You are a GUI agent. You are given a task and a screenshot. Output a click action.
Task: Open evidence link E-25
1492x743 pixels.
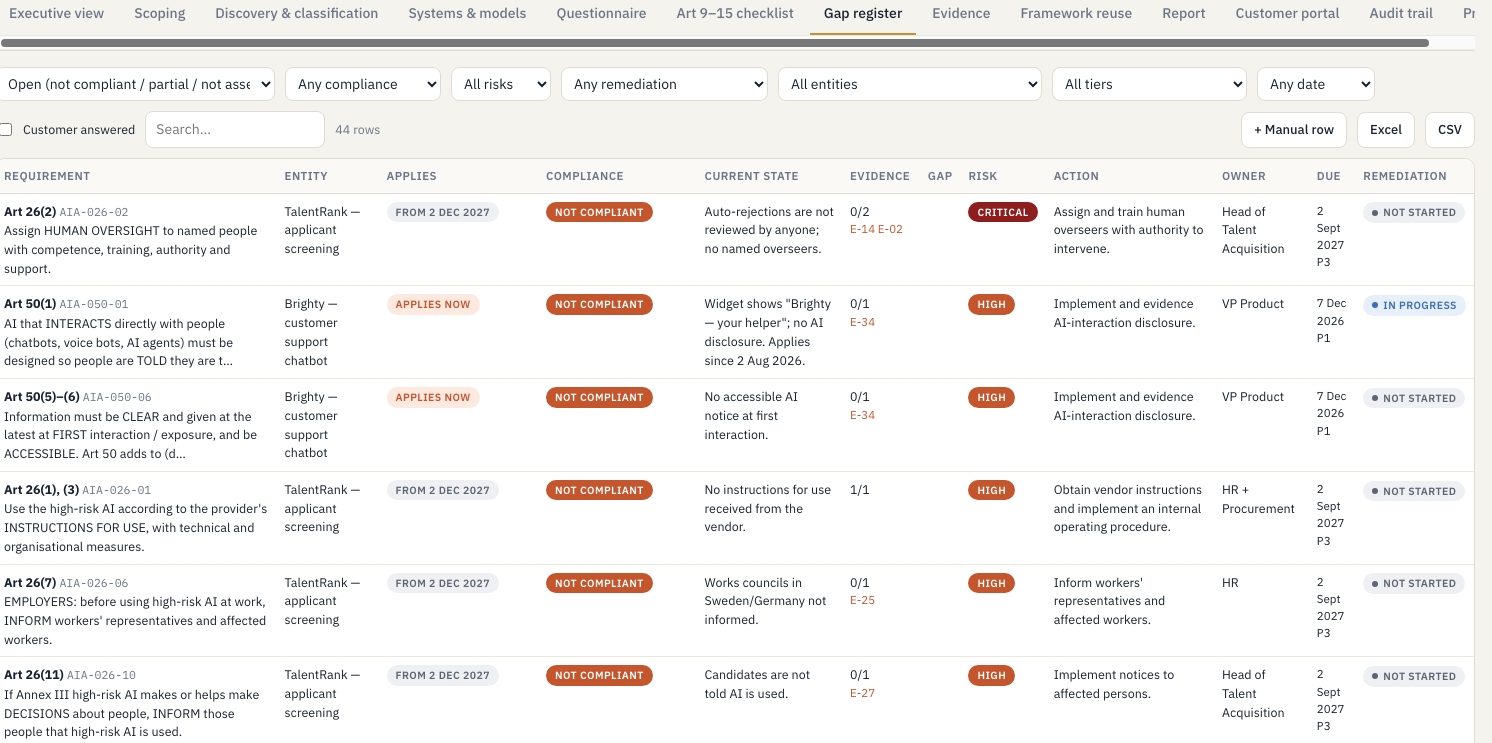pos(862,601)
